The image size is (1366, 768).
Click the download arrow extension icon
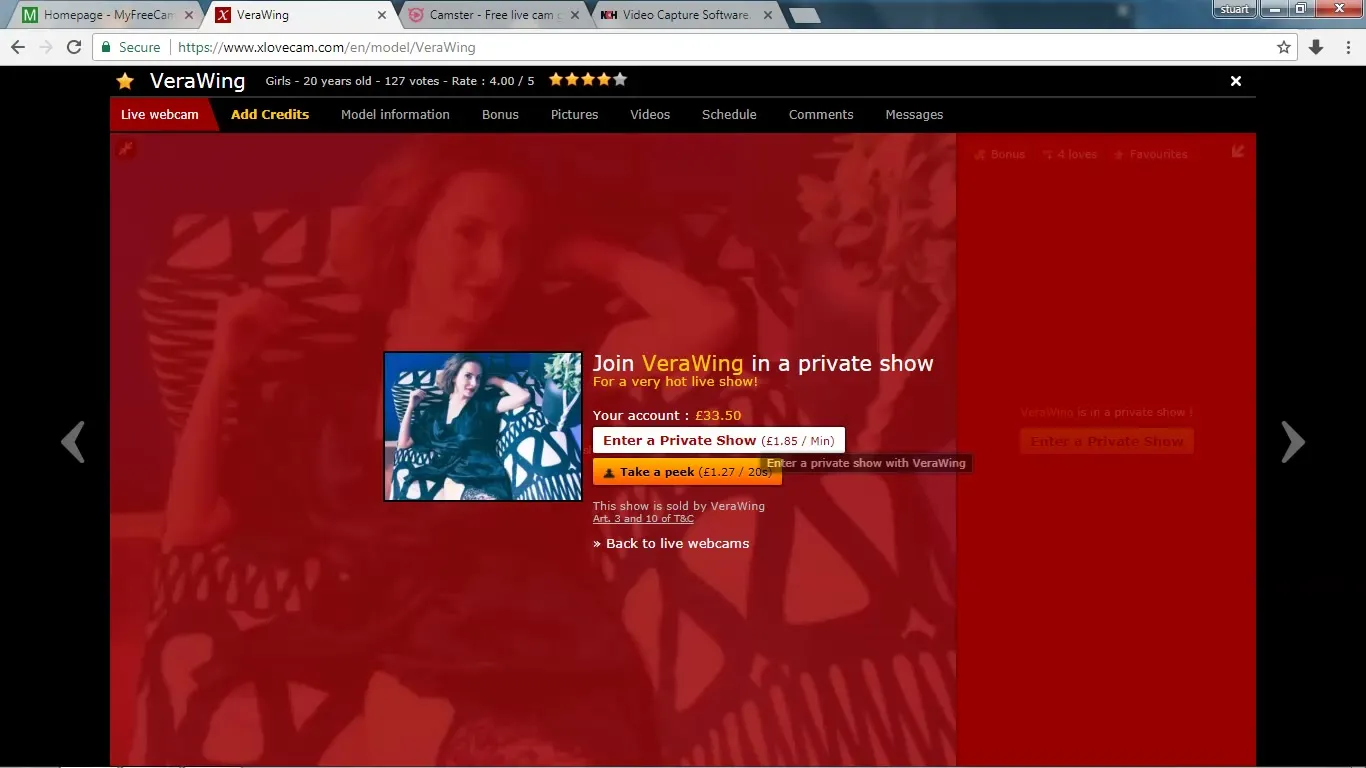pyautogui.click(x=1316, y=47)
